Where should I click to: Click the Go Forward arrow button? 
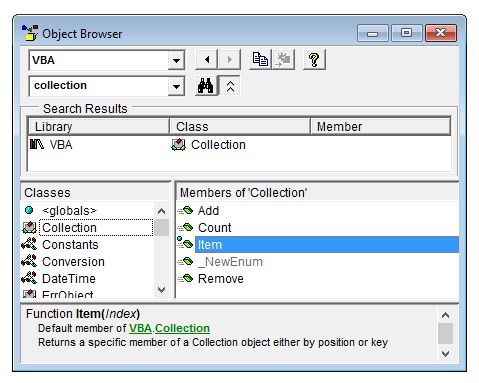pos(229,60)
